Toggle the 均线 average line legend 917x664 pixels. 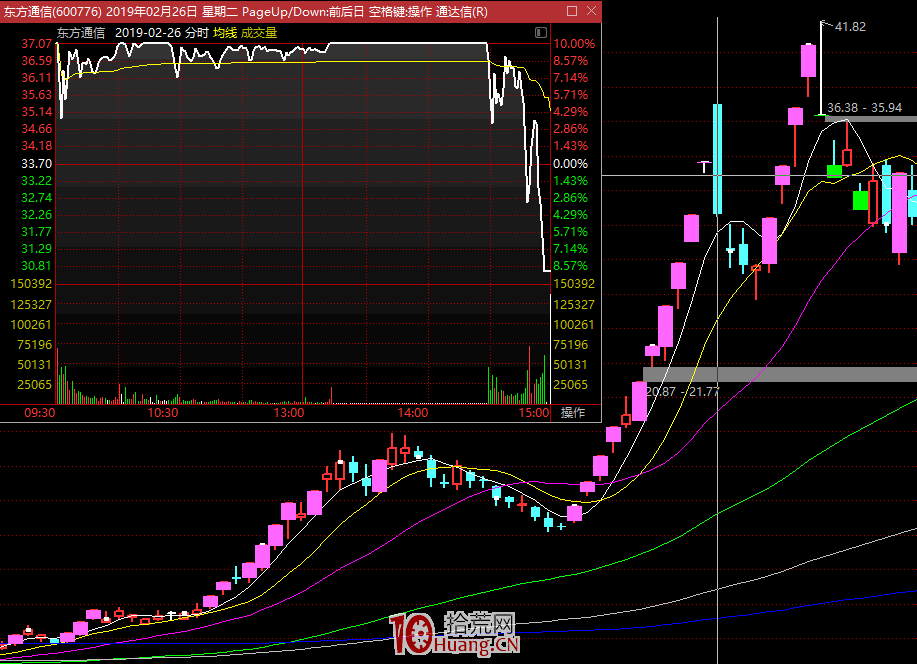click(225, 32)
